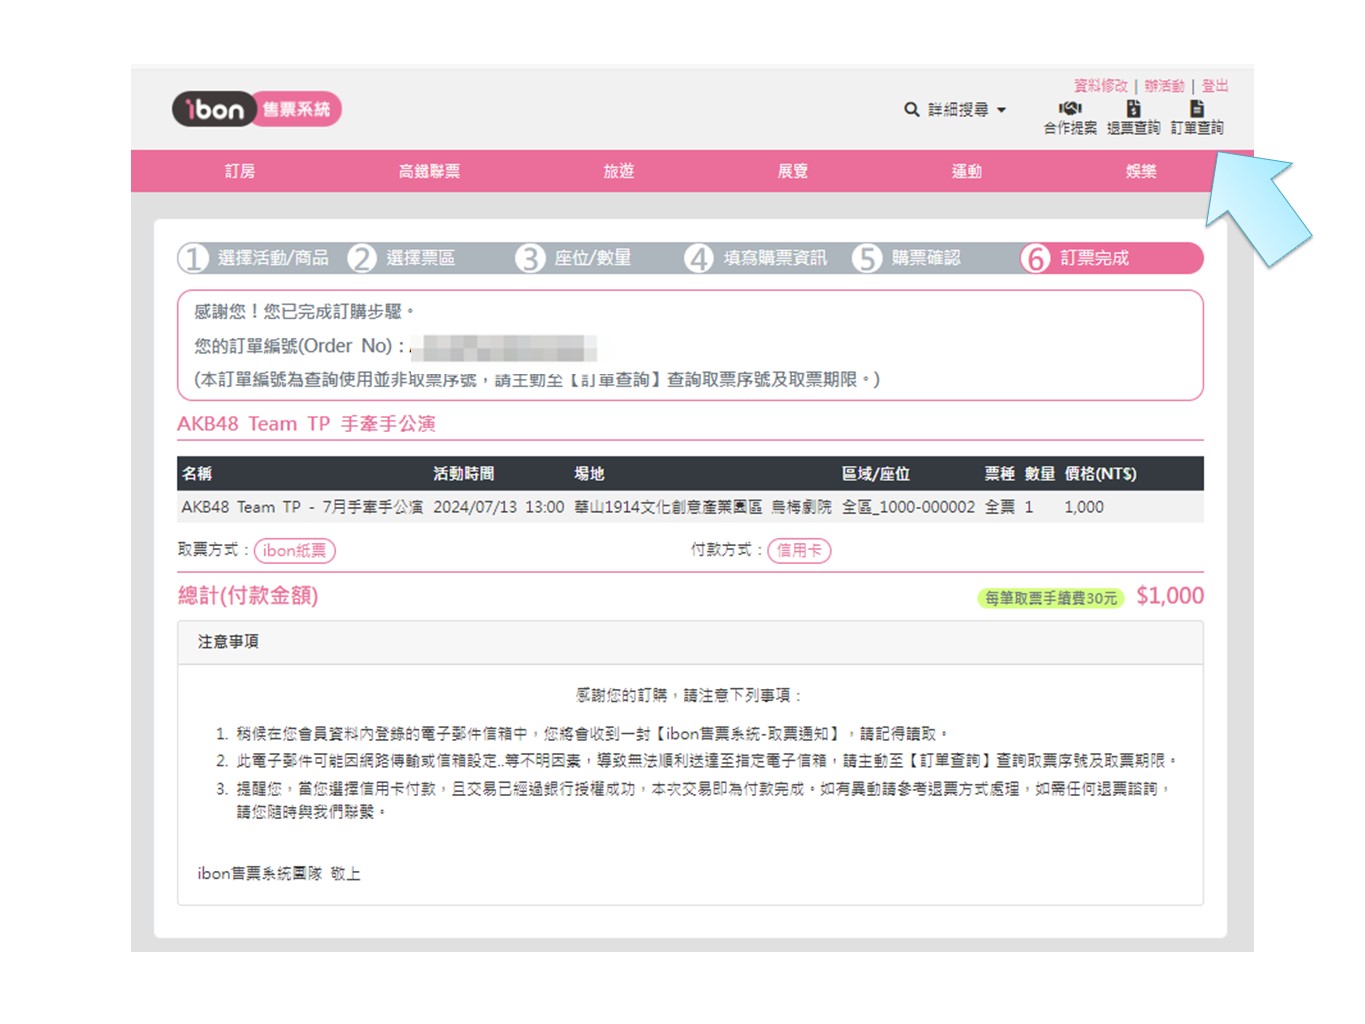
Task: Click the 信用卡 payment method tag
Action: tap(799, 550)
